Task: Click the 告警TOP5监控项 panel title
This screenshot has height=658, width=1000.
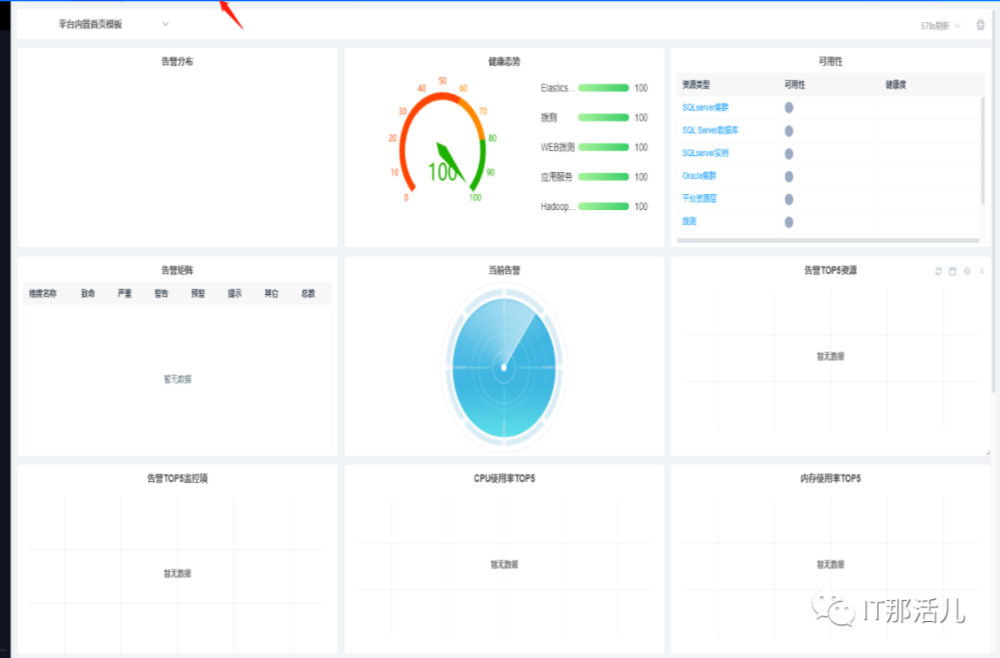Action: [x=177, y=478]
